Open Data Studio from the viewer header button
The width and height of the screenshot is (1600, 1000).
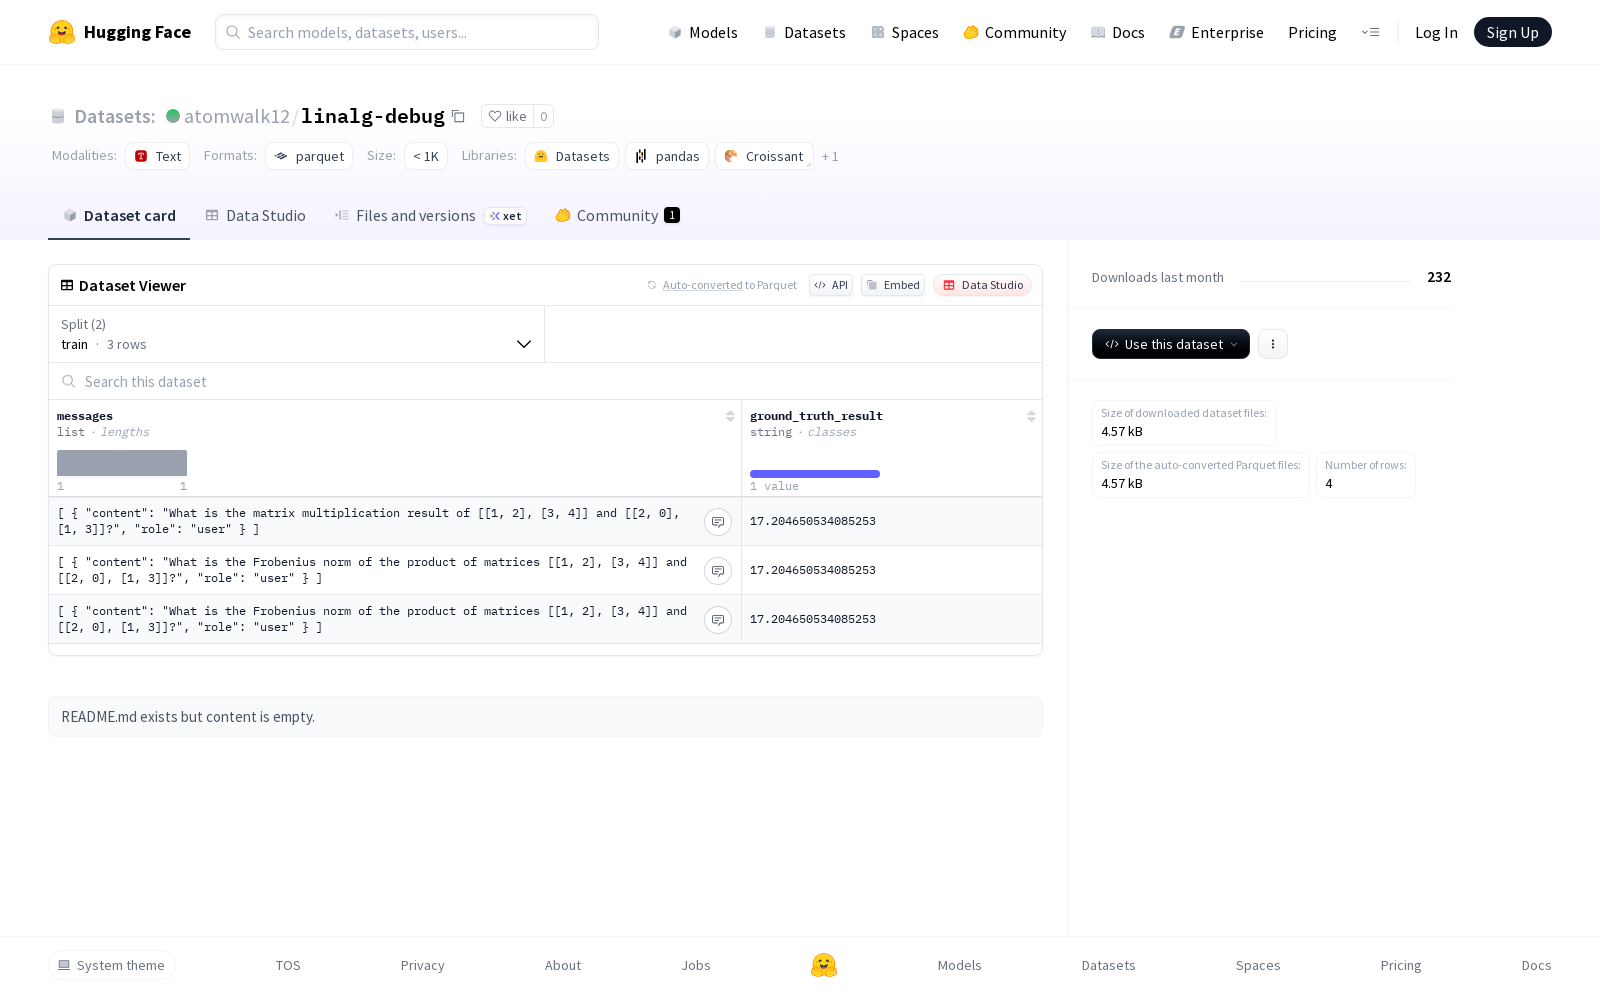(x=983, y=285)
